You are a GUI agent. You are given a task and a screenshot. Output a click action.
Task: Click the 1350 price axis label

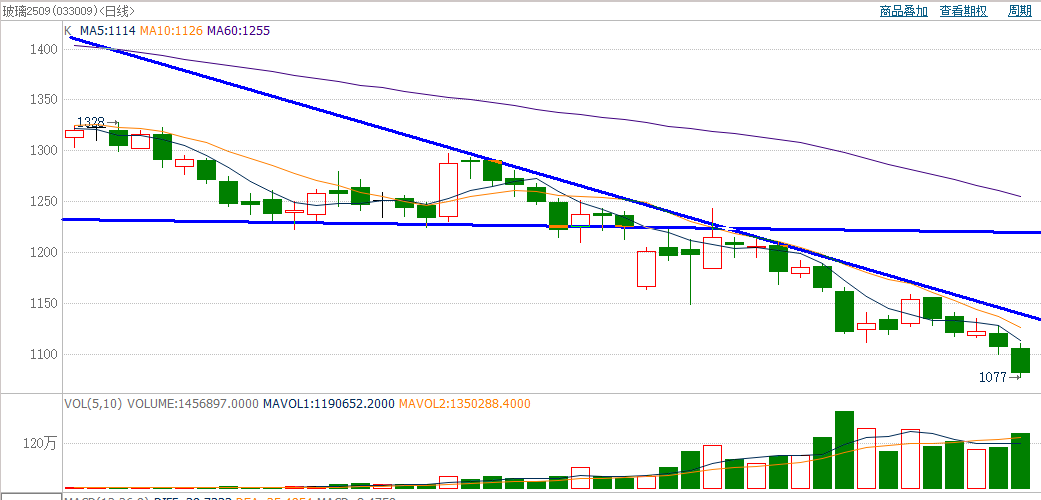coord(44,100)
